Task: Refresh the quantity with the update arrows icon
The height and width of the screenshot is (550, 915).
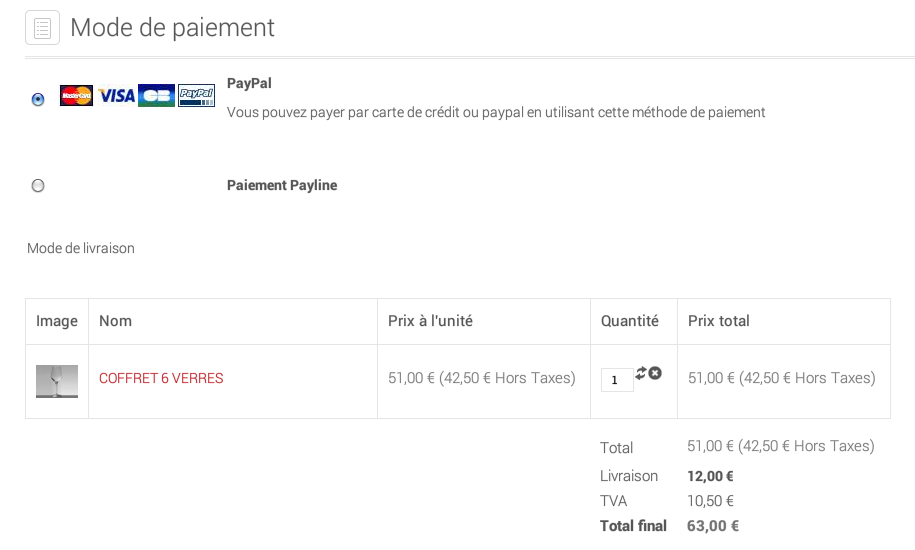Action: coord(641,373)
